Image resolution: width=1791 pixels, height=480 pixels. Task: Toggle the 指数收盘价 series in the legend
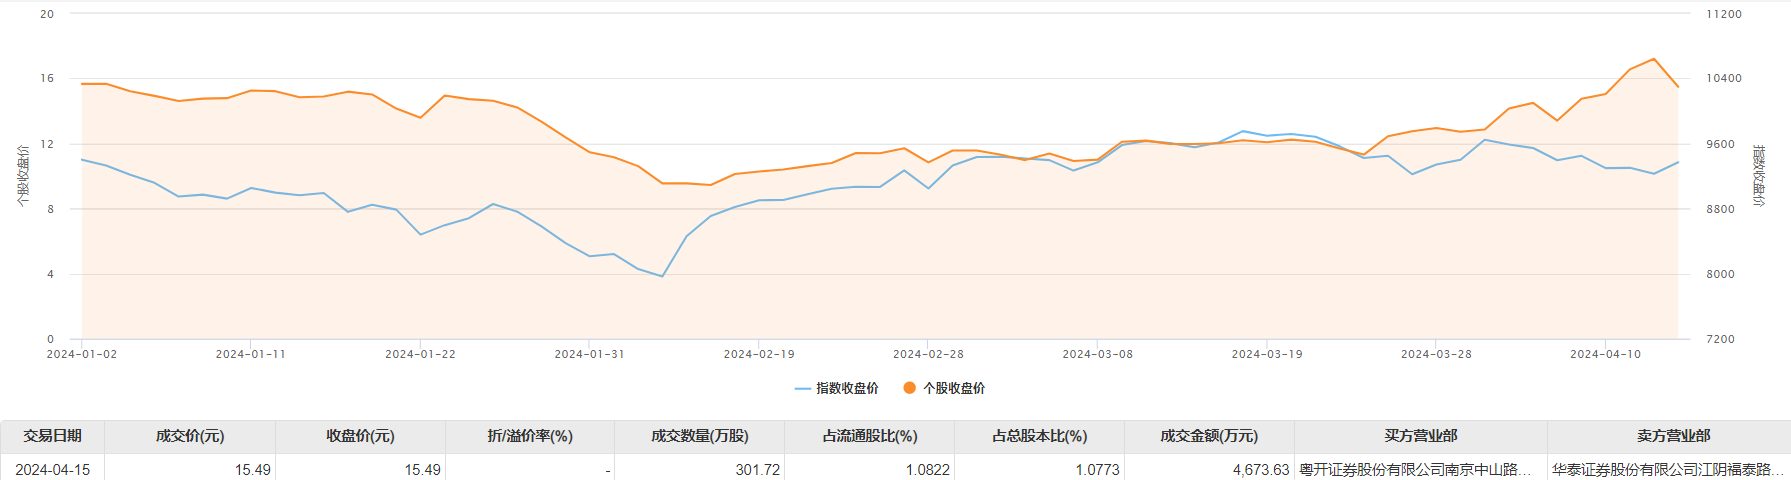click(837, 388)
